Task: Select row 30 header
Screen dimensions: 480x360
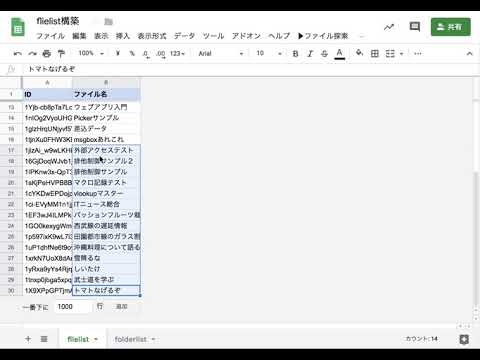Action: pyautogui.click(x=11, y=290)
